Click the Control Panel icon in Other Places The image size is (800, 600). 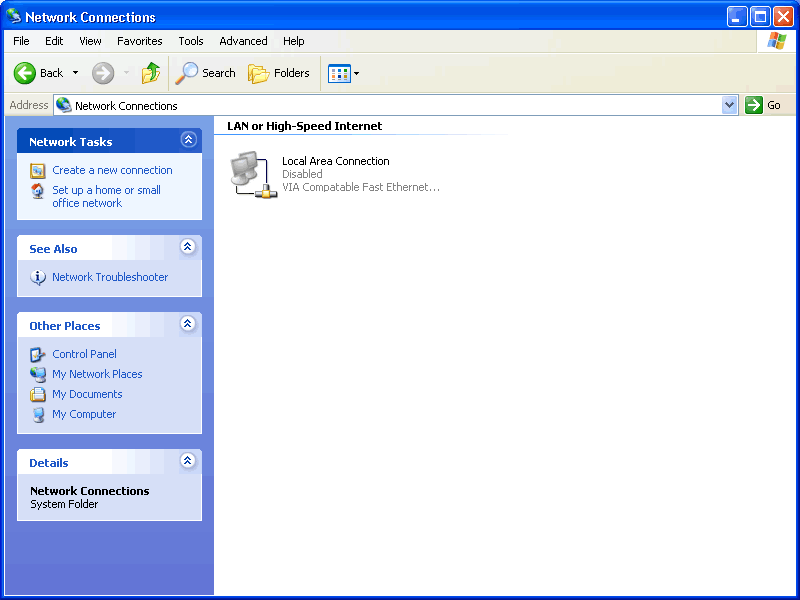[x=38, y=354]
